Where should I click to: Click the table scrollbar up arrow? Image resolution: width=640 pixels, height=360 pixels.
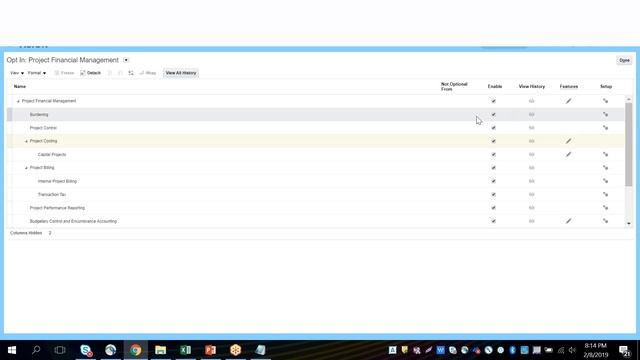pyautogui.click(x=629, y=99)
